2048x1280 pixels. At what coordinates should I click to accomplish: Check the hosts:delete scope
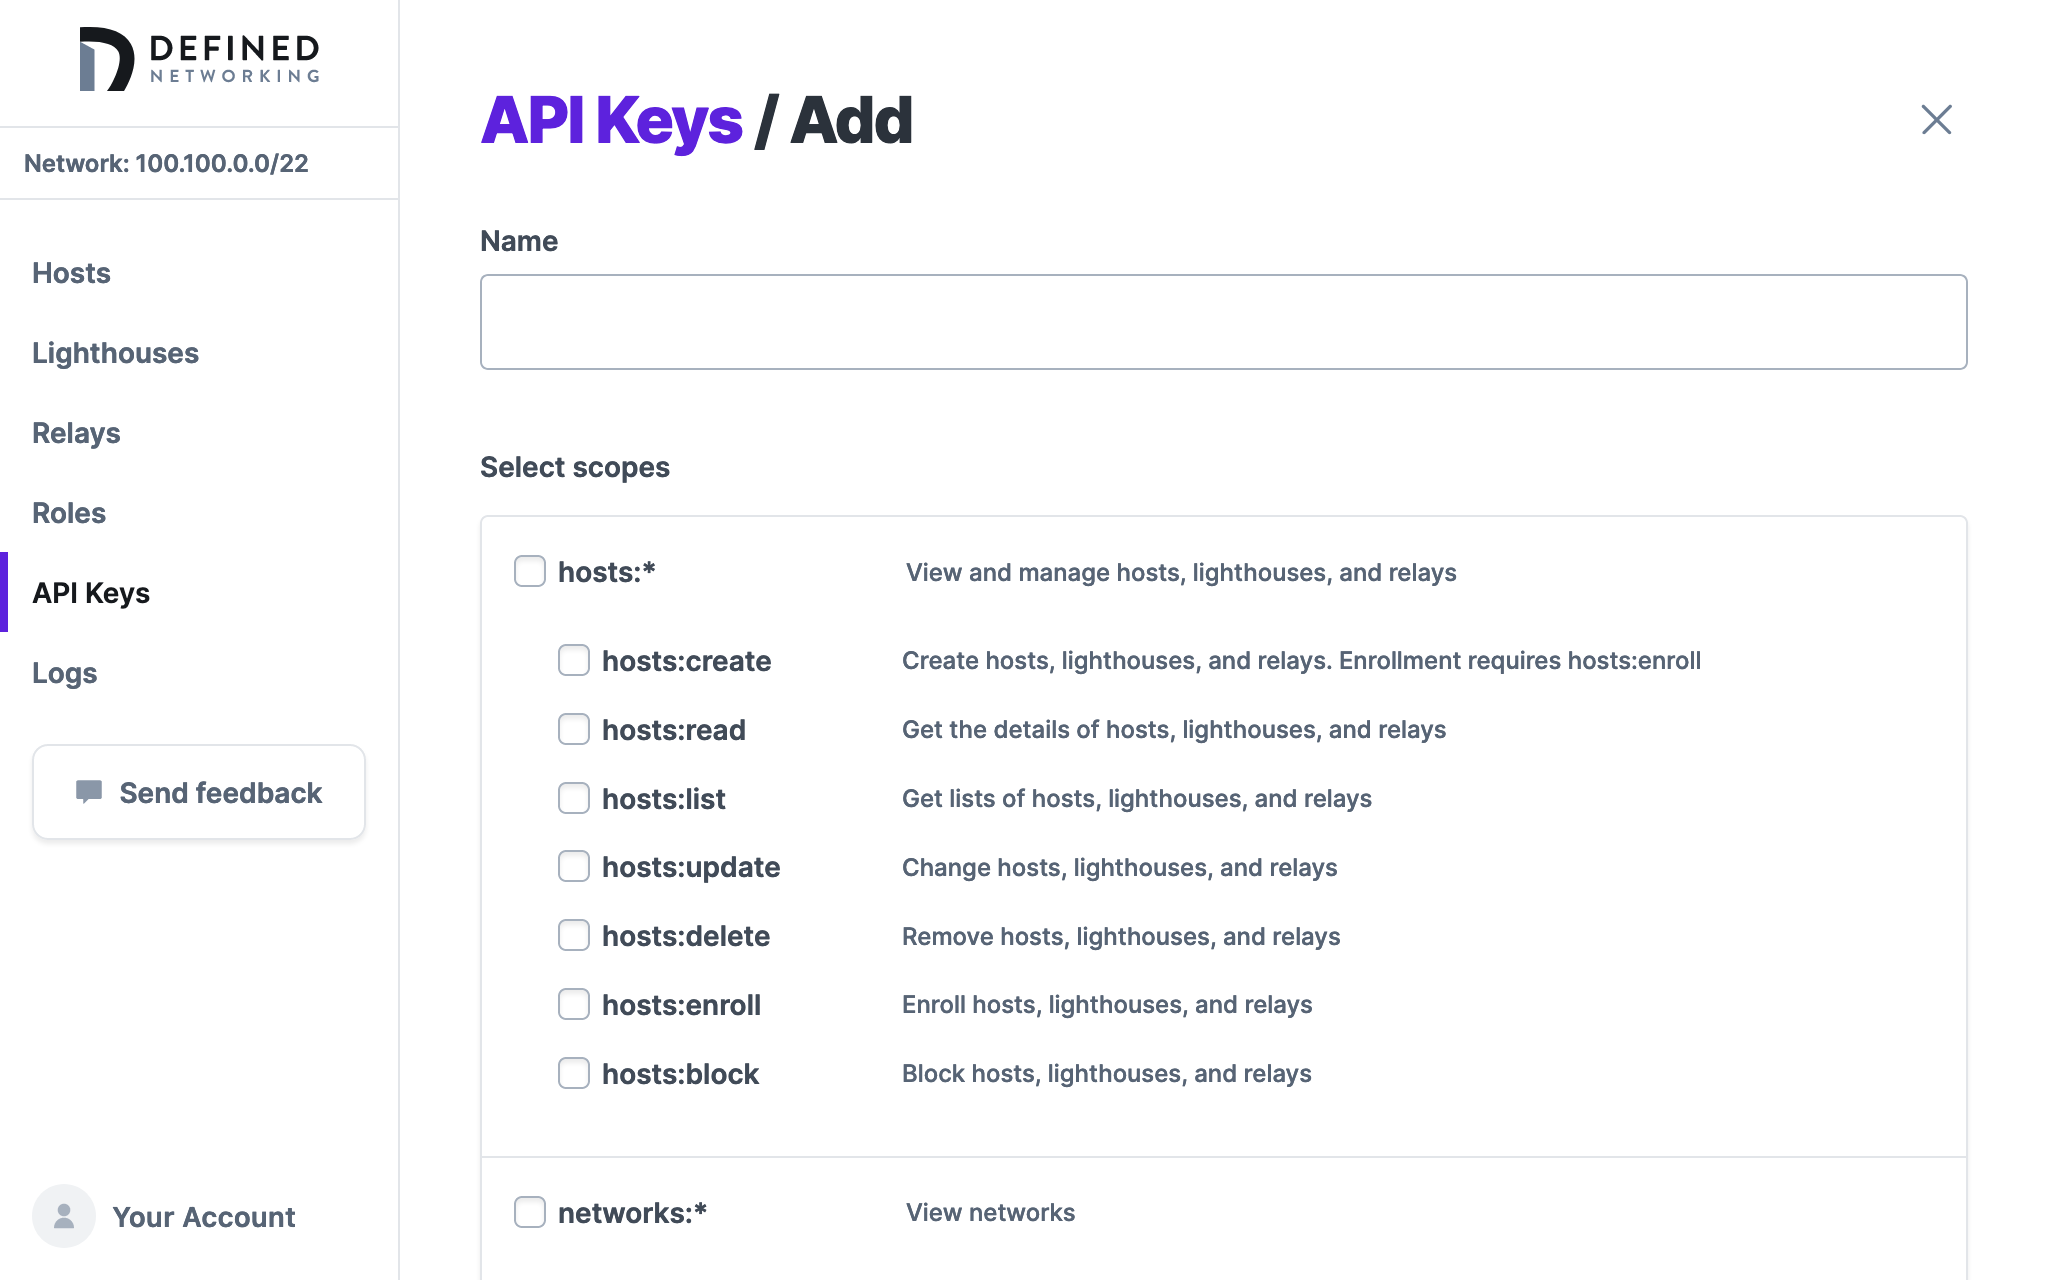tap(574, 935)
